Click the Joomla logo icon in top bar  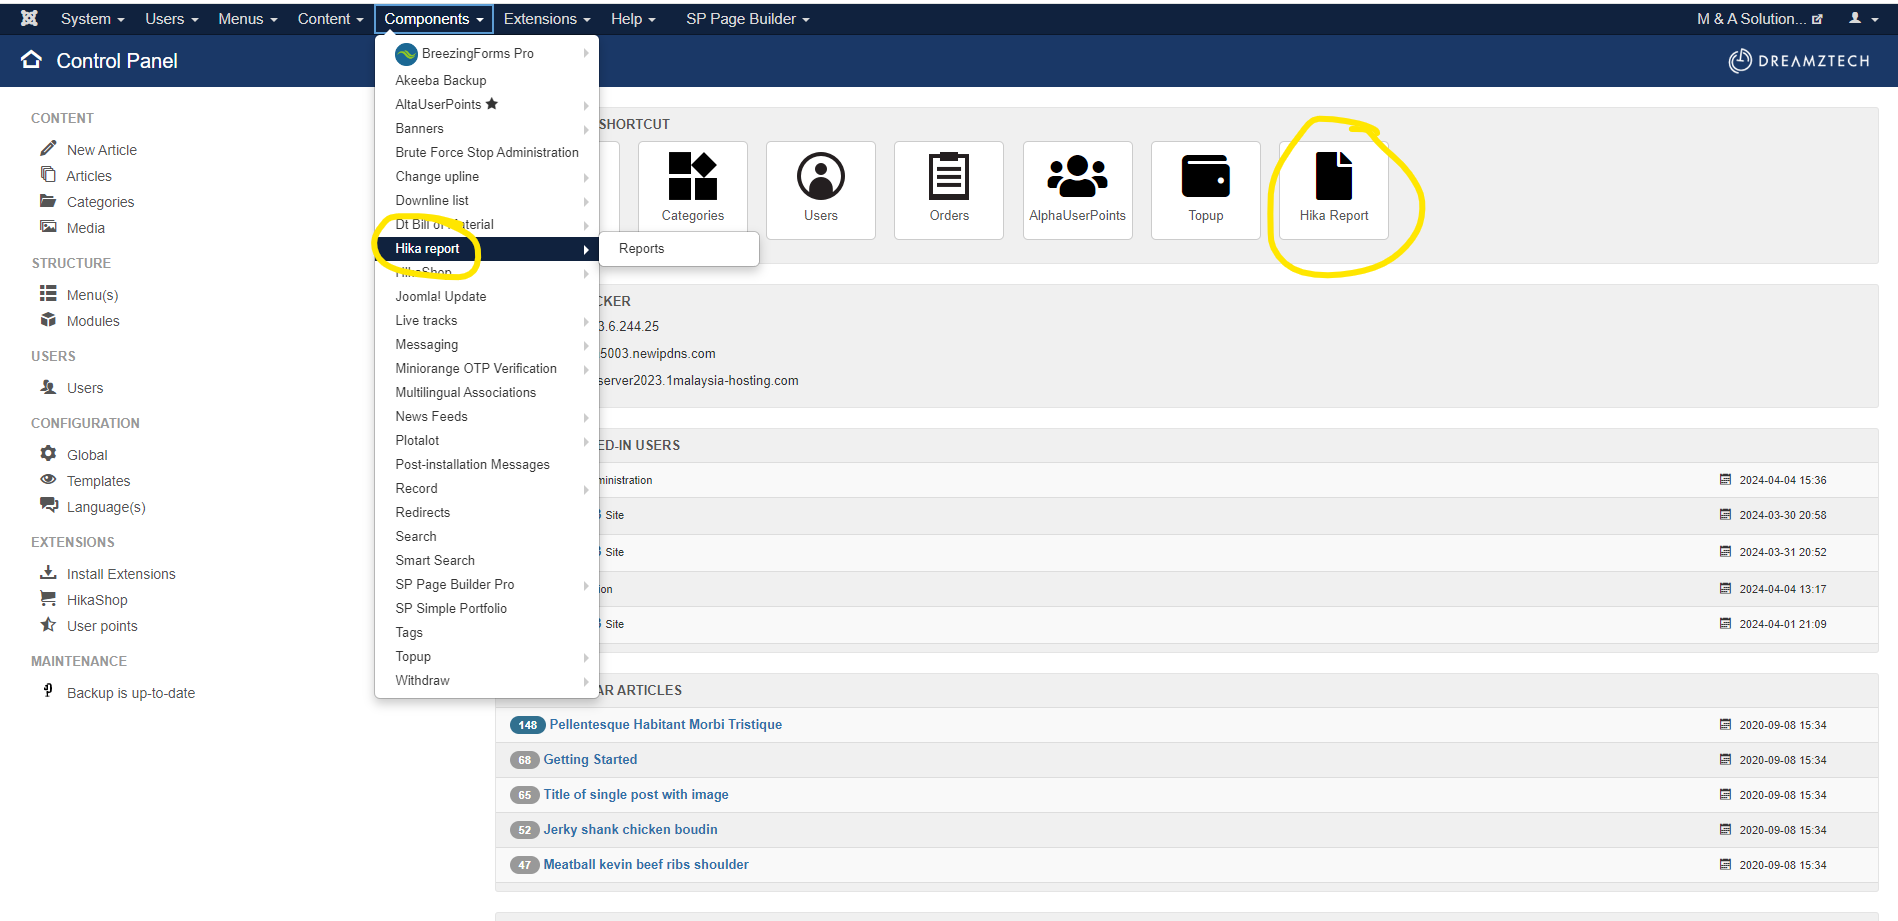[x=29, y=18]
